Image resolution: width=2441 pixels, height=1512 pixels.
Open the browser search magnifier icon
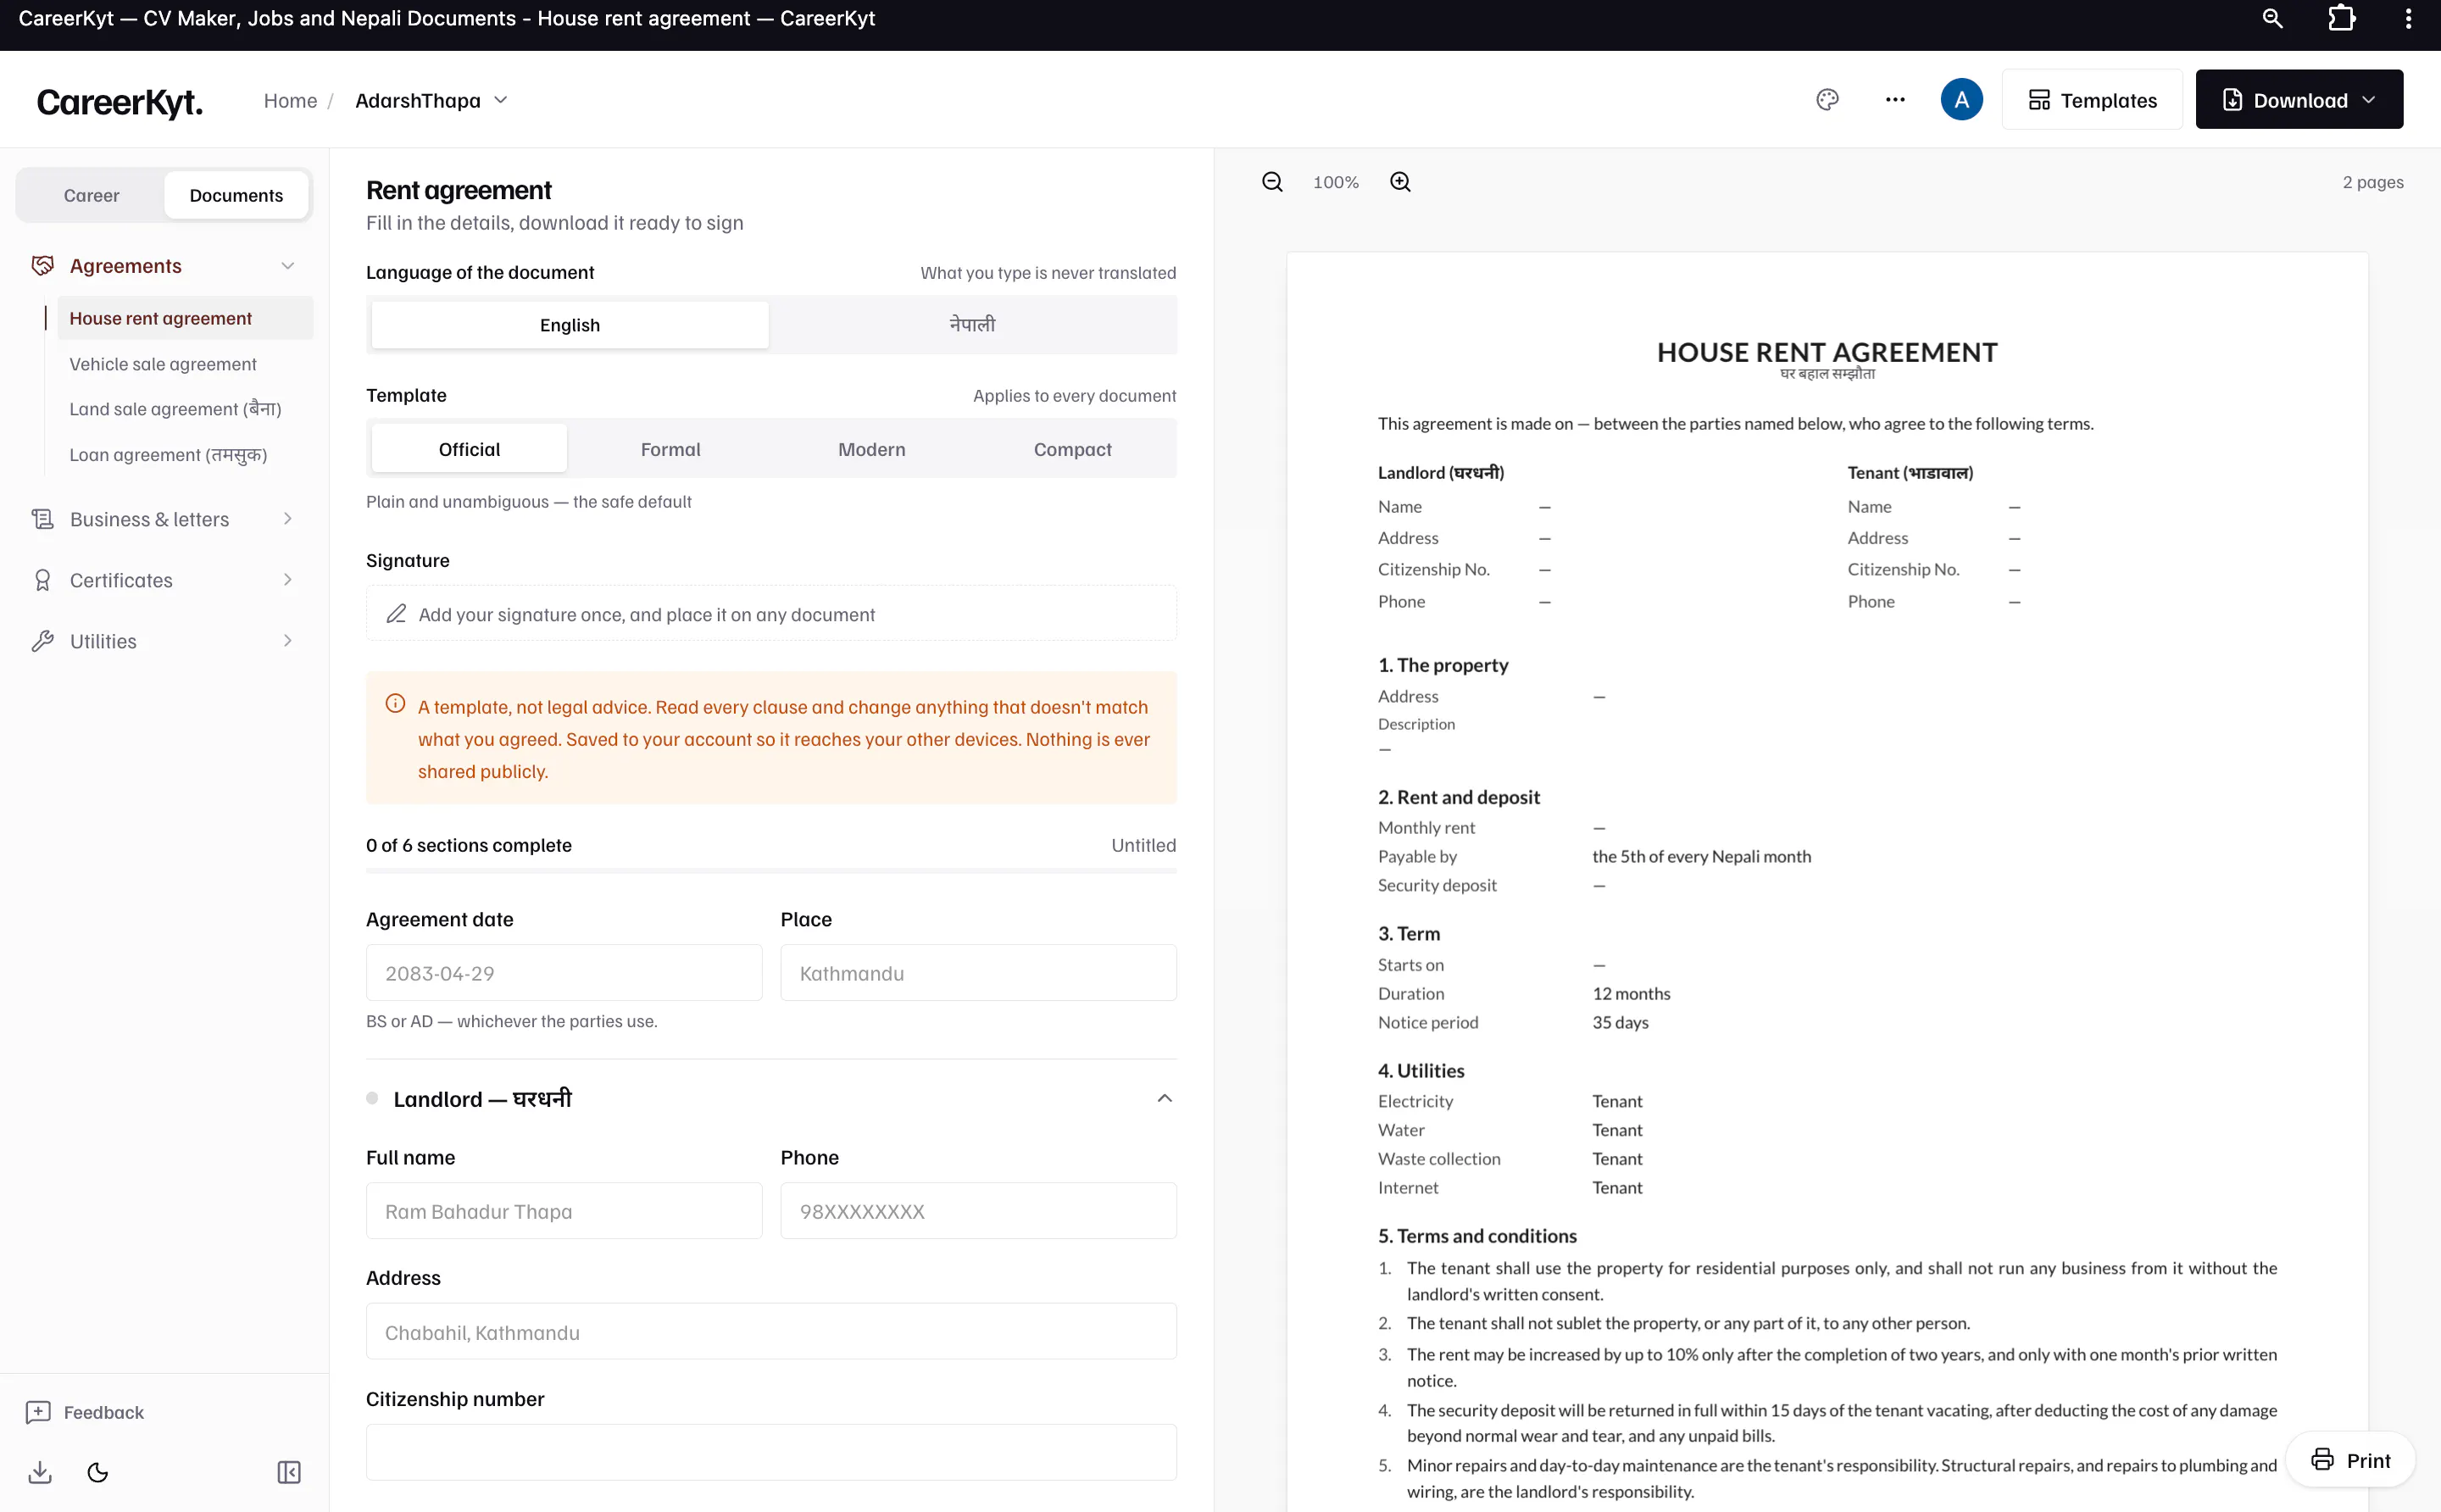tap(2272, 19)
